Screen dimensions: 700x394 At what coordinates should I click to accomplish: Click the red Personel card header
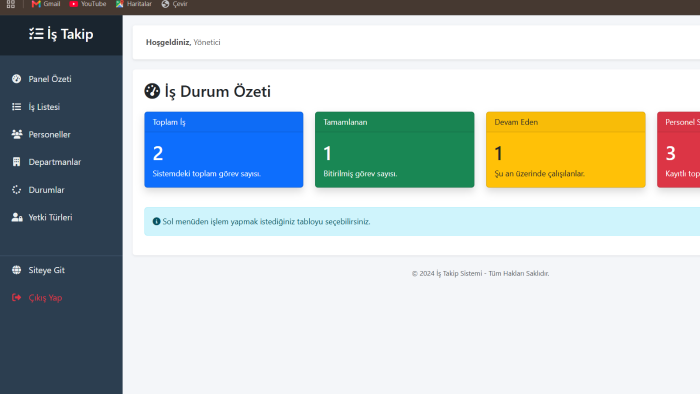pyautogui.click(x=679, y=122)
